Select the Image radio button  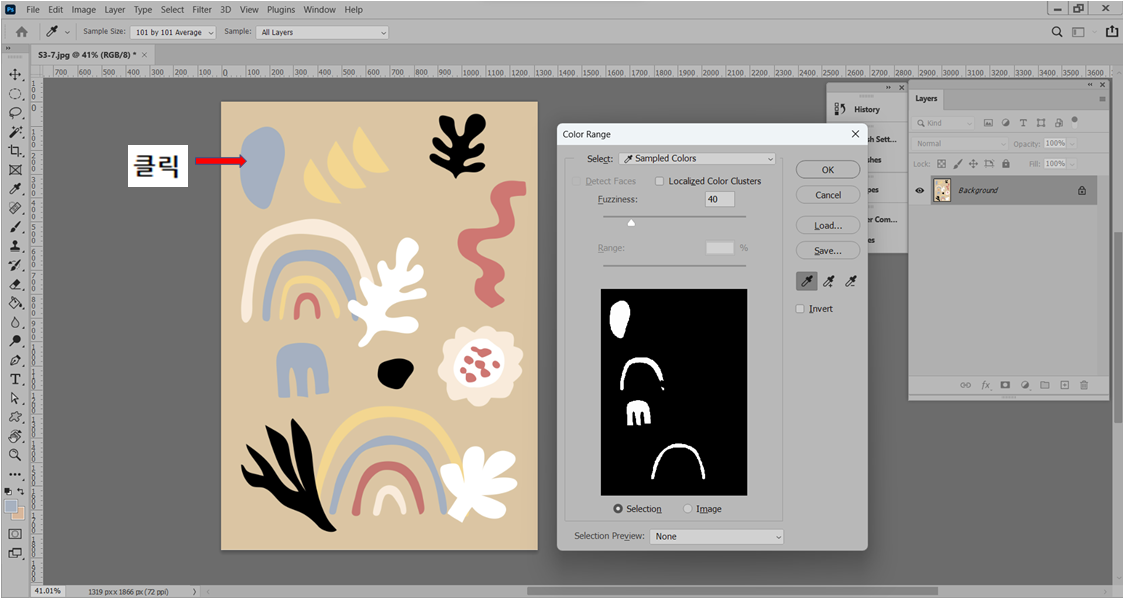coord(687,509)
